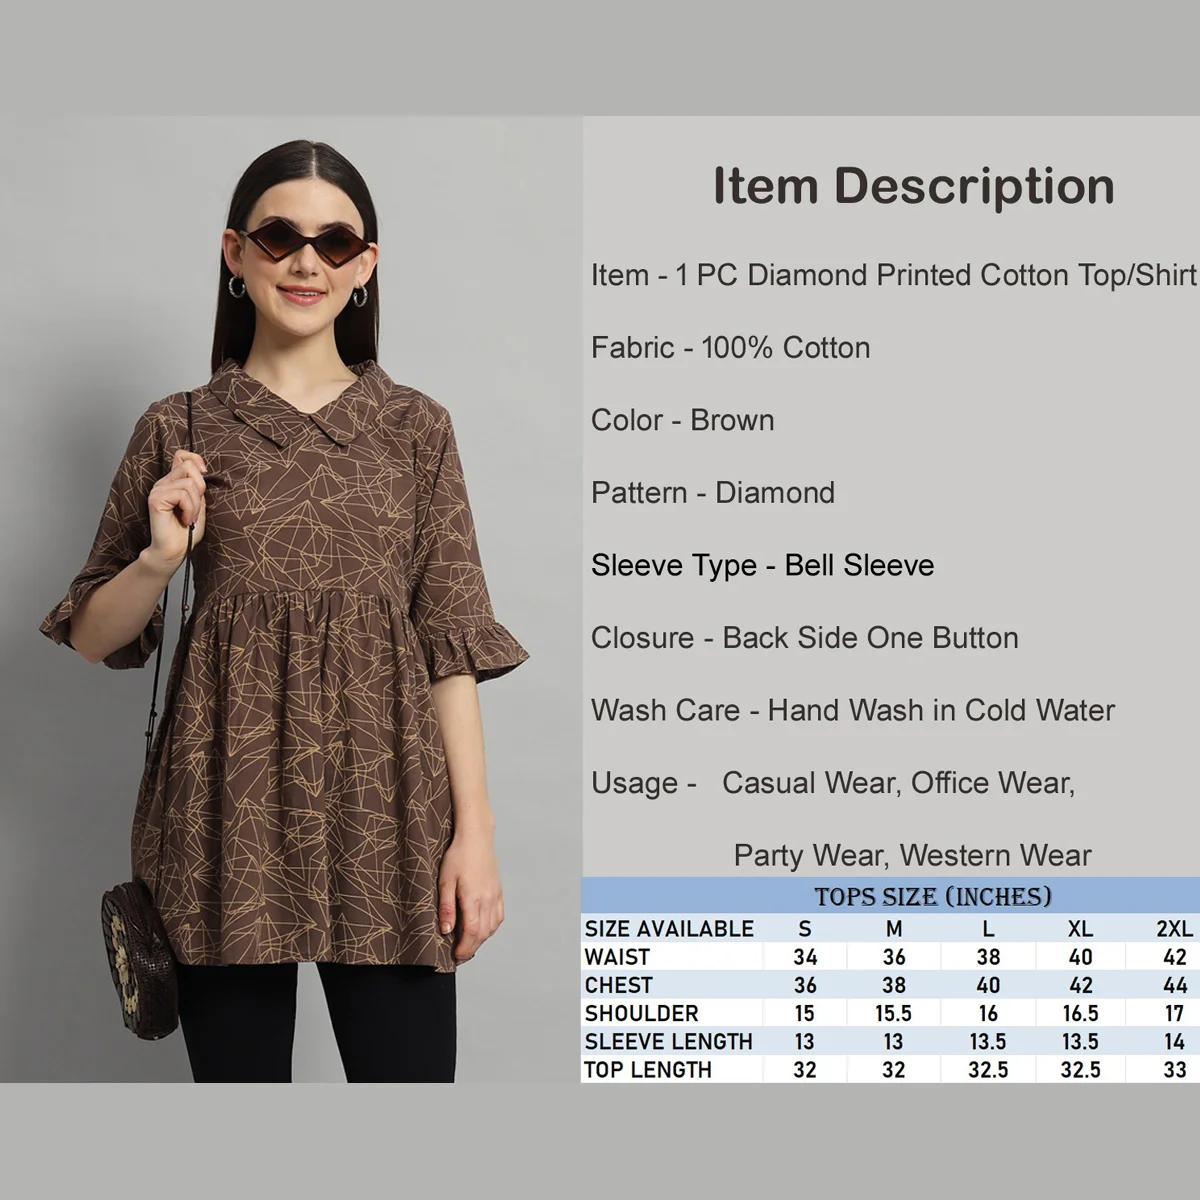The width and height of the screenshot is (1200, 1200).
Task: Click the 'S' size column header
Action: pyautogui.click(x=805, y=929)
